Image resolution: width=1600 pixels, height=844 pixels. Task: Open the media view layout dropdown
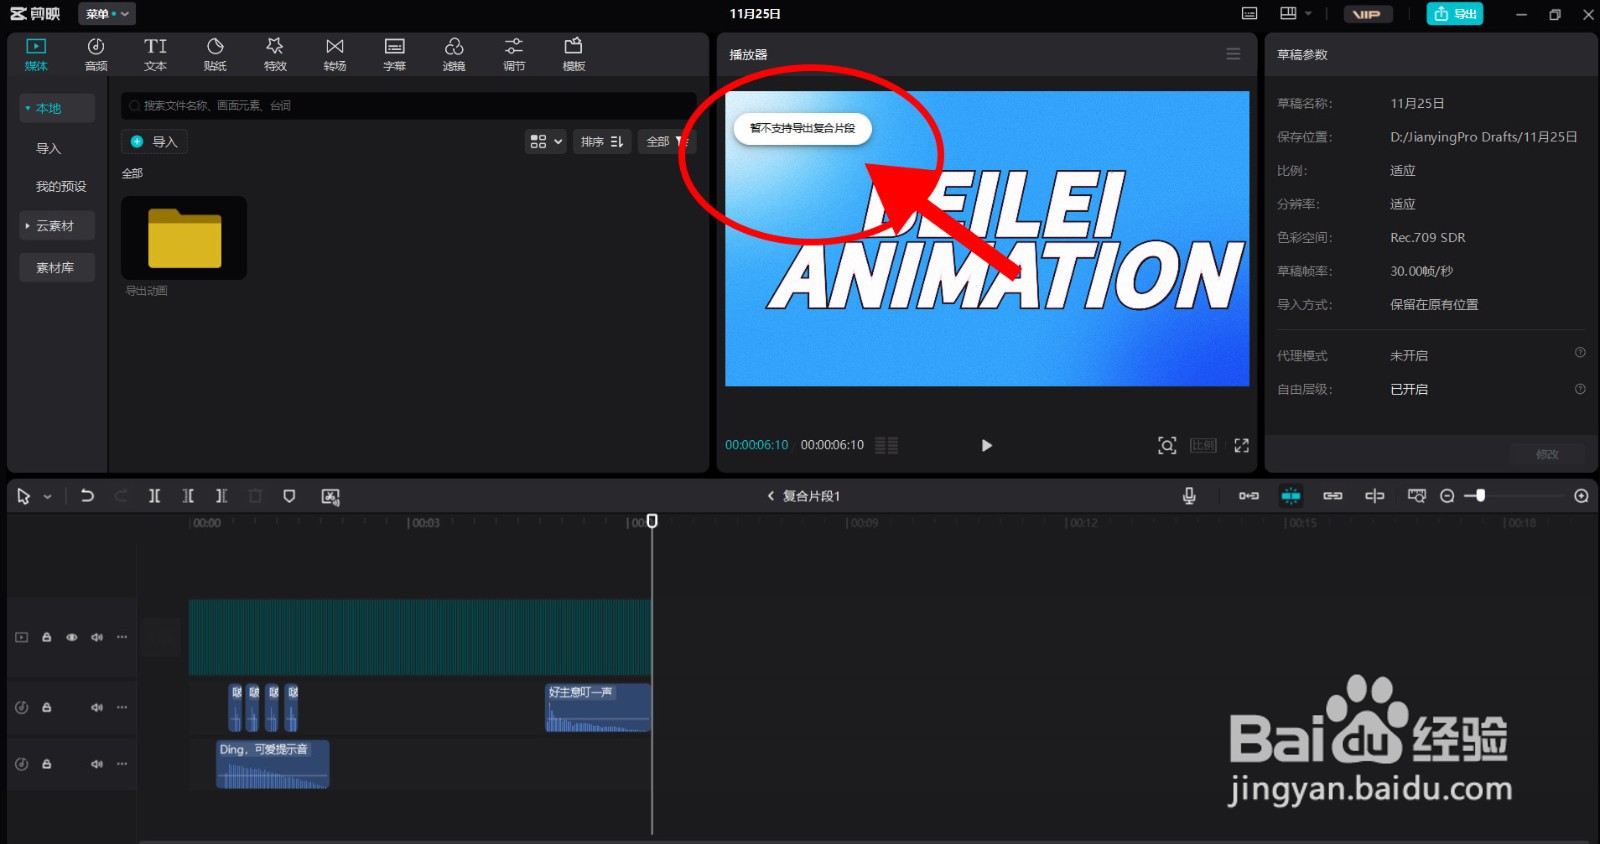click(546, 142)
